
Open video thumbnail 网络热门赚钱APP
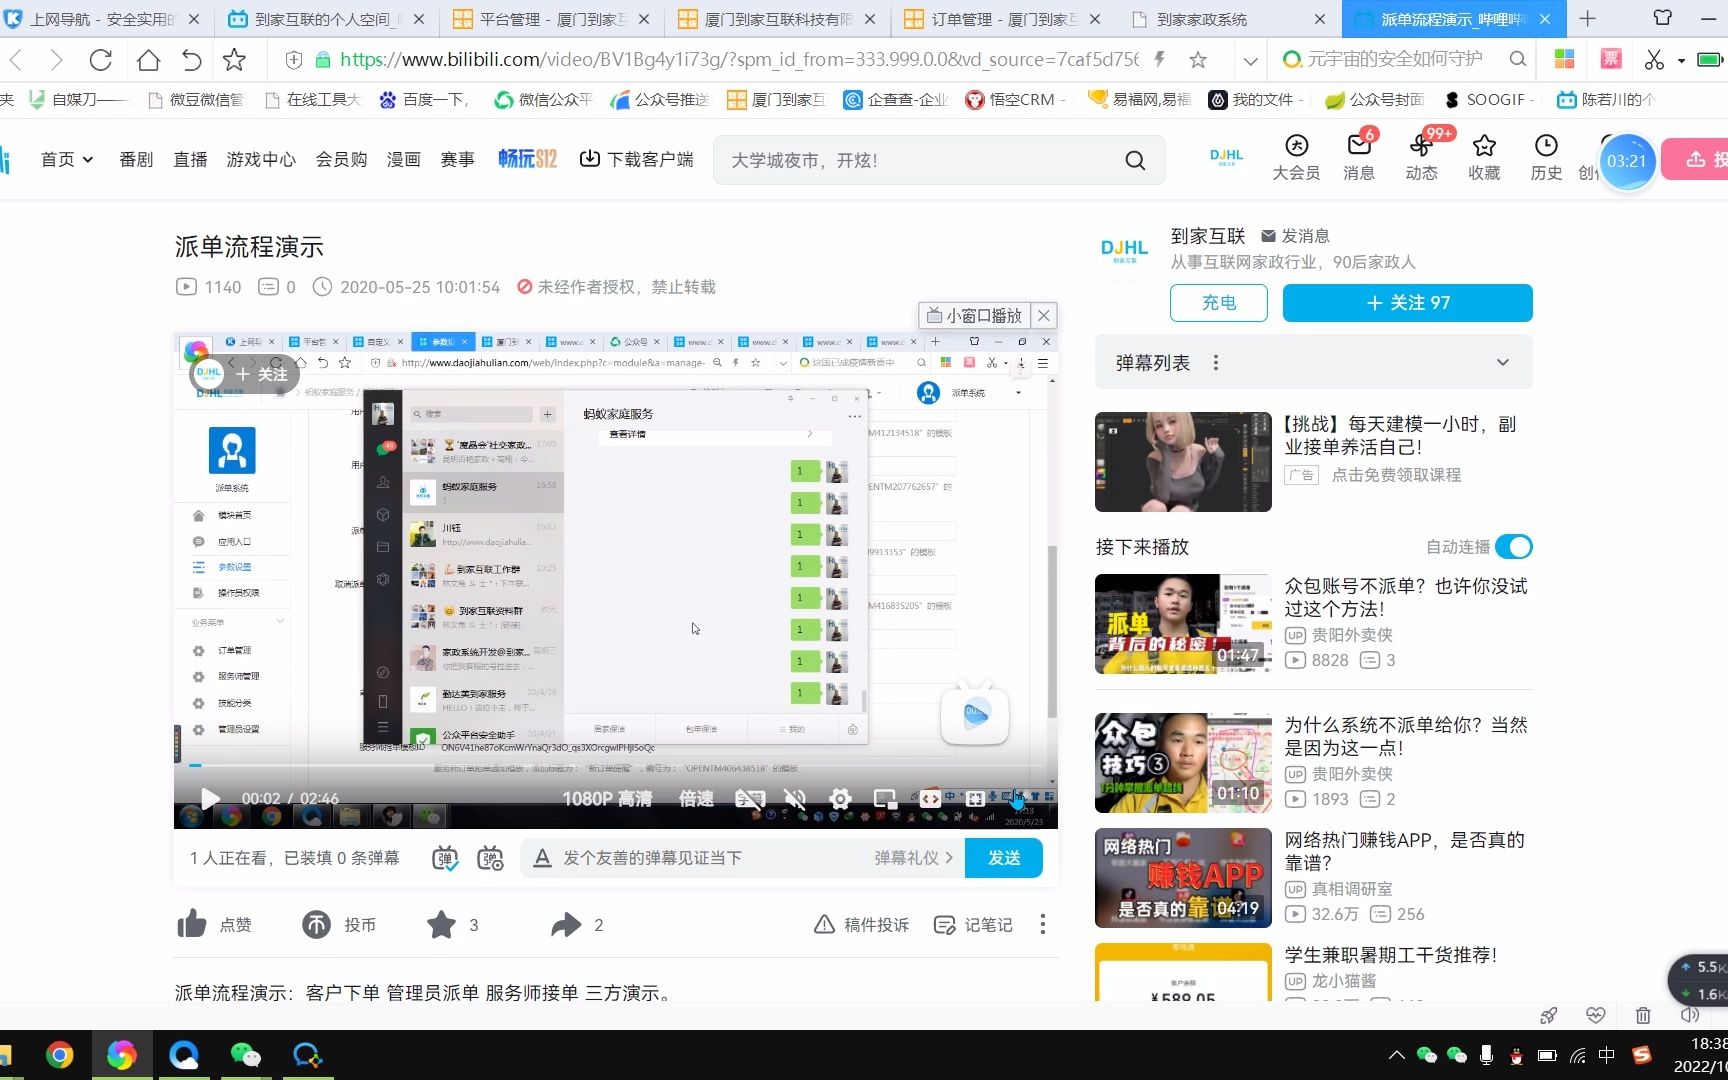[1183, 878]
